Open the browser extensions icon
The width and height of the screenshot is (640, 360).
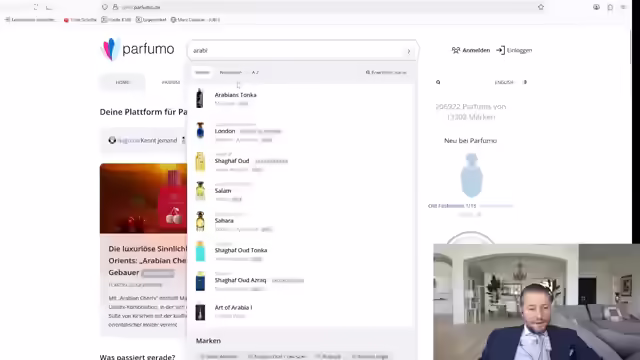coord(610,7)
